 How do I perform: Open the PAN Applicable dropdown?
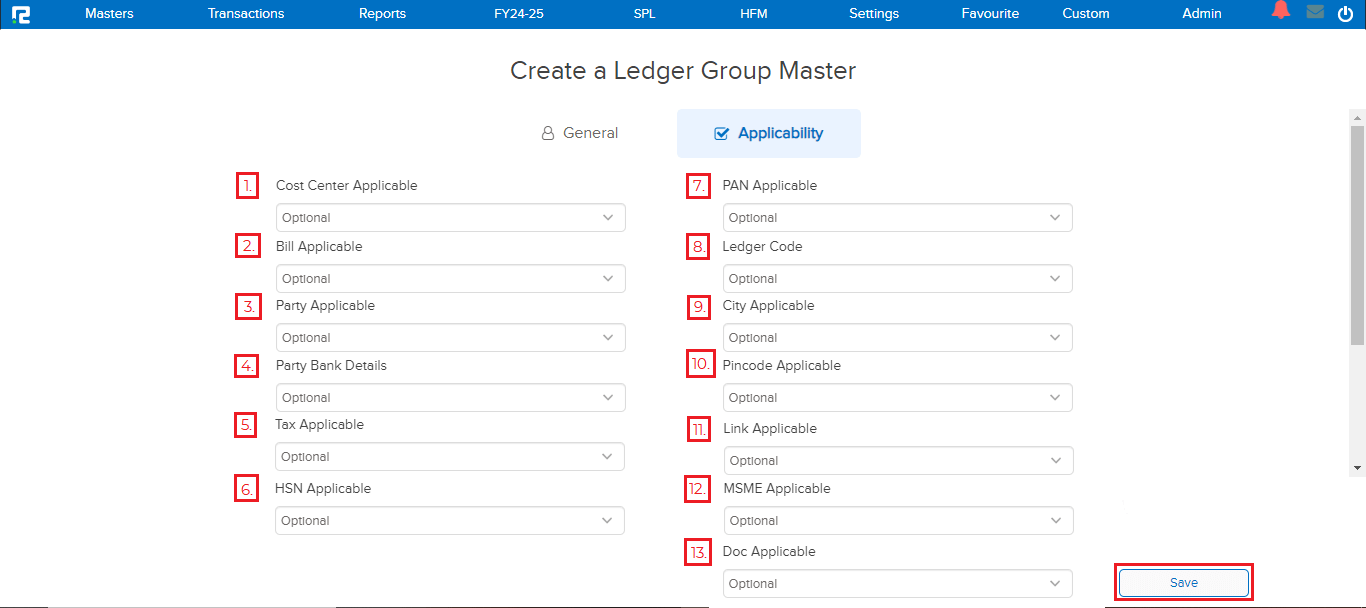click(x=897, y=218)
